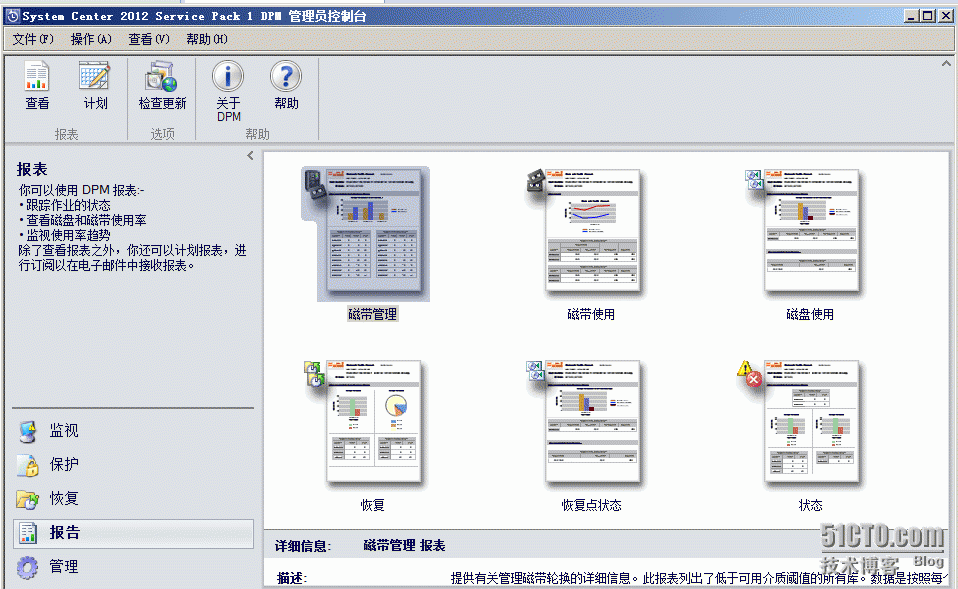958x589 pixels.
Task: Click the 磁带使用 report label
Action: pyautogui.click(x=591, y=314)
